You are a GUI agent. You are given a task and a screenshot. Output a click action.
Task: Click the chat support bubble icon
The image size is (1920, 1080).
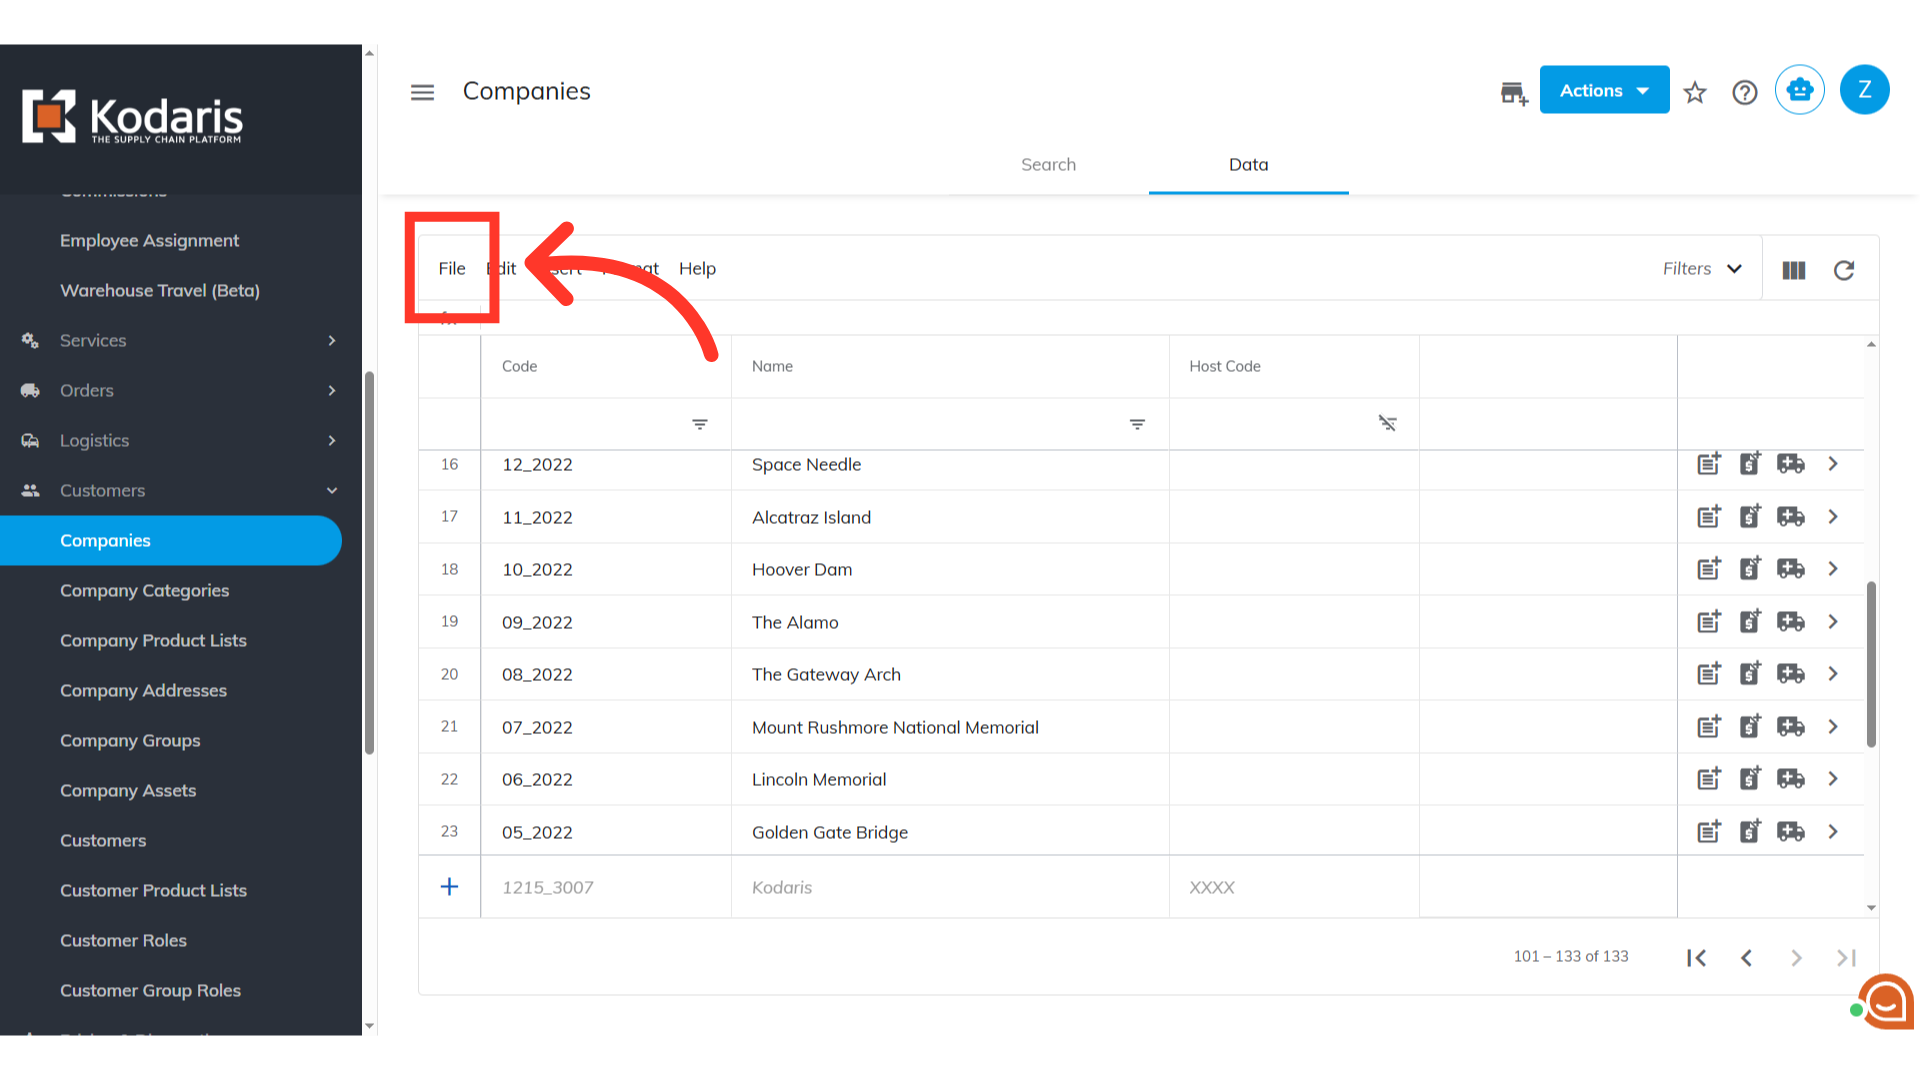(1886, 1001)
